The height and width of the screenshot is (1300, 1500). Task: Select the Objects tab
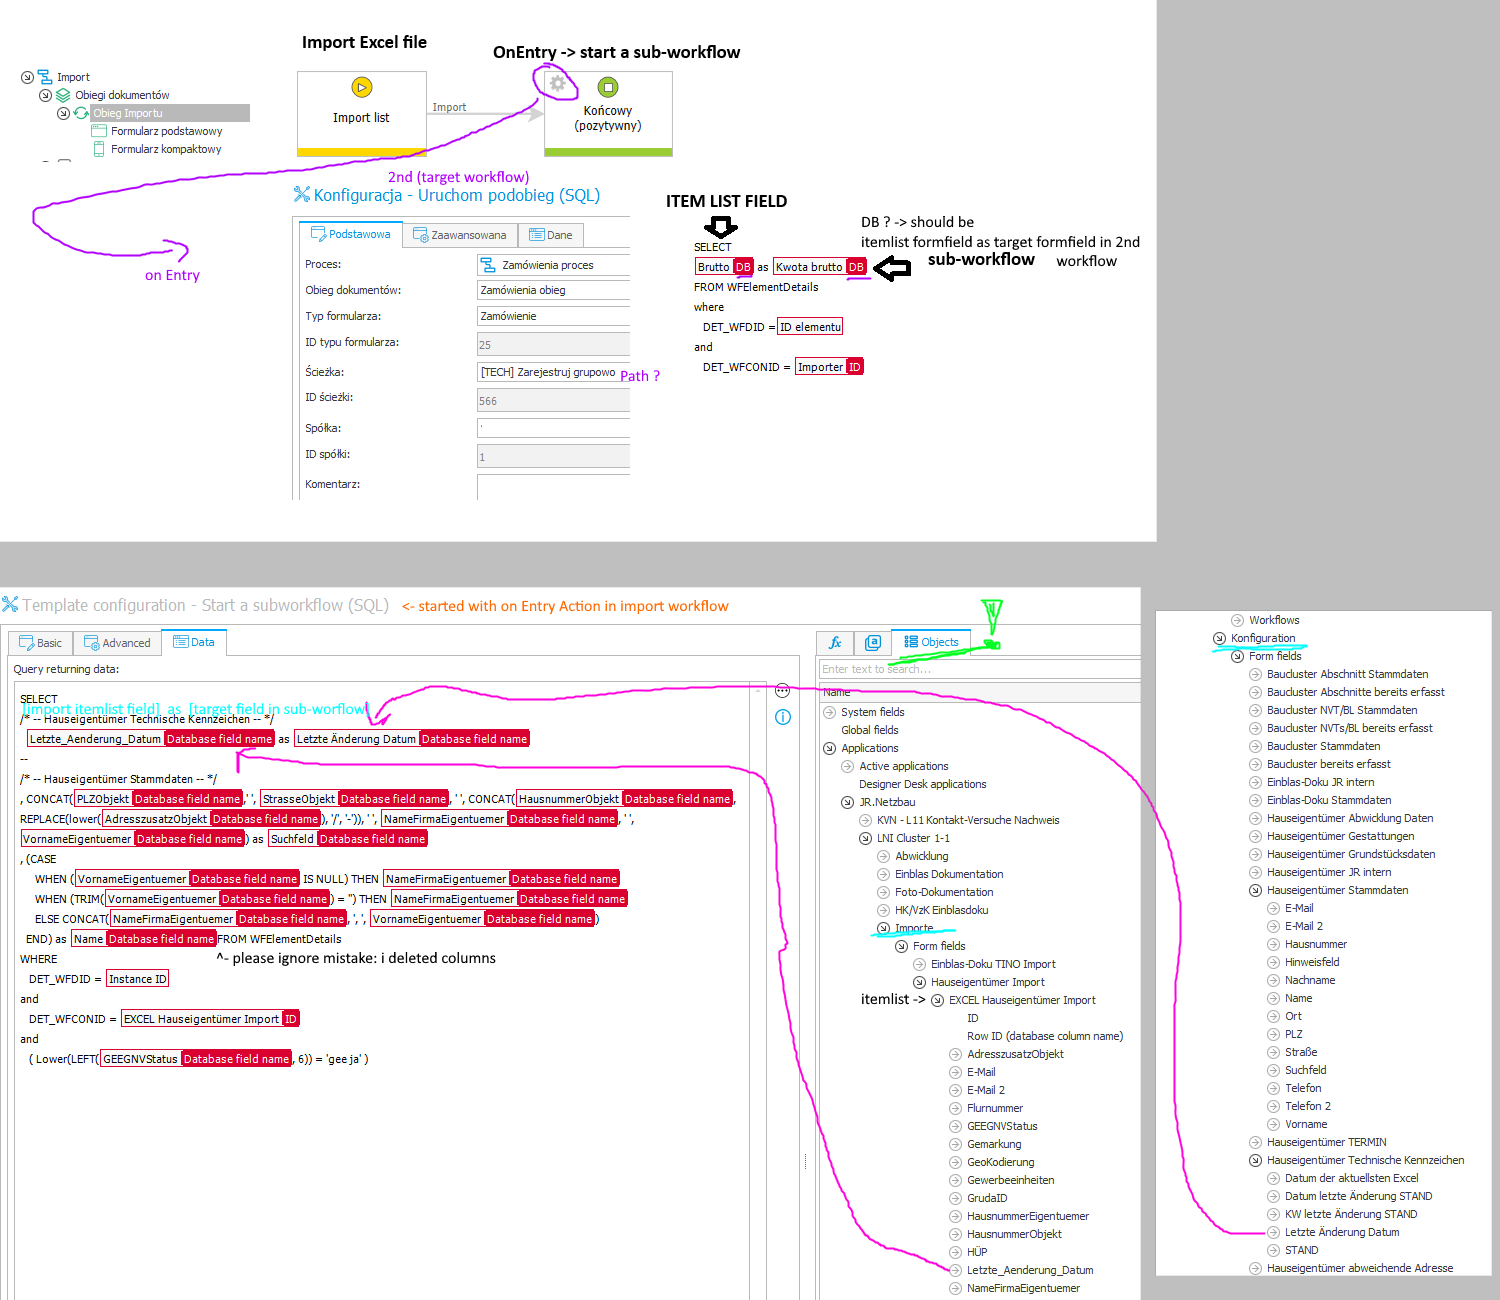point(931,642)
